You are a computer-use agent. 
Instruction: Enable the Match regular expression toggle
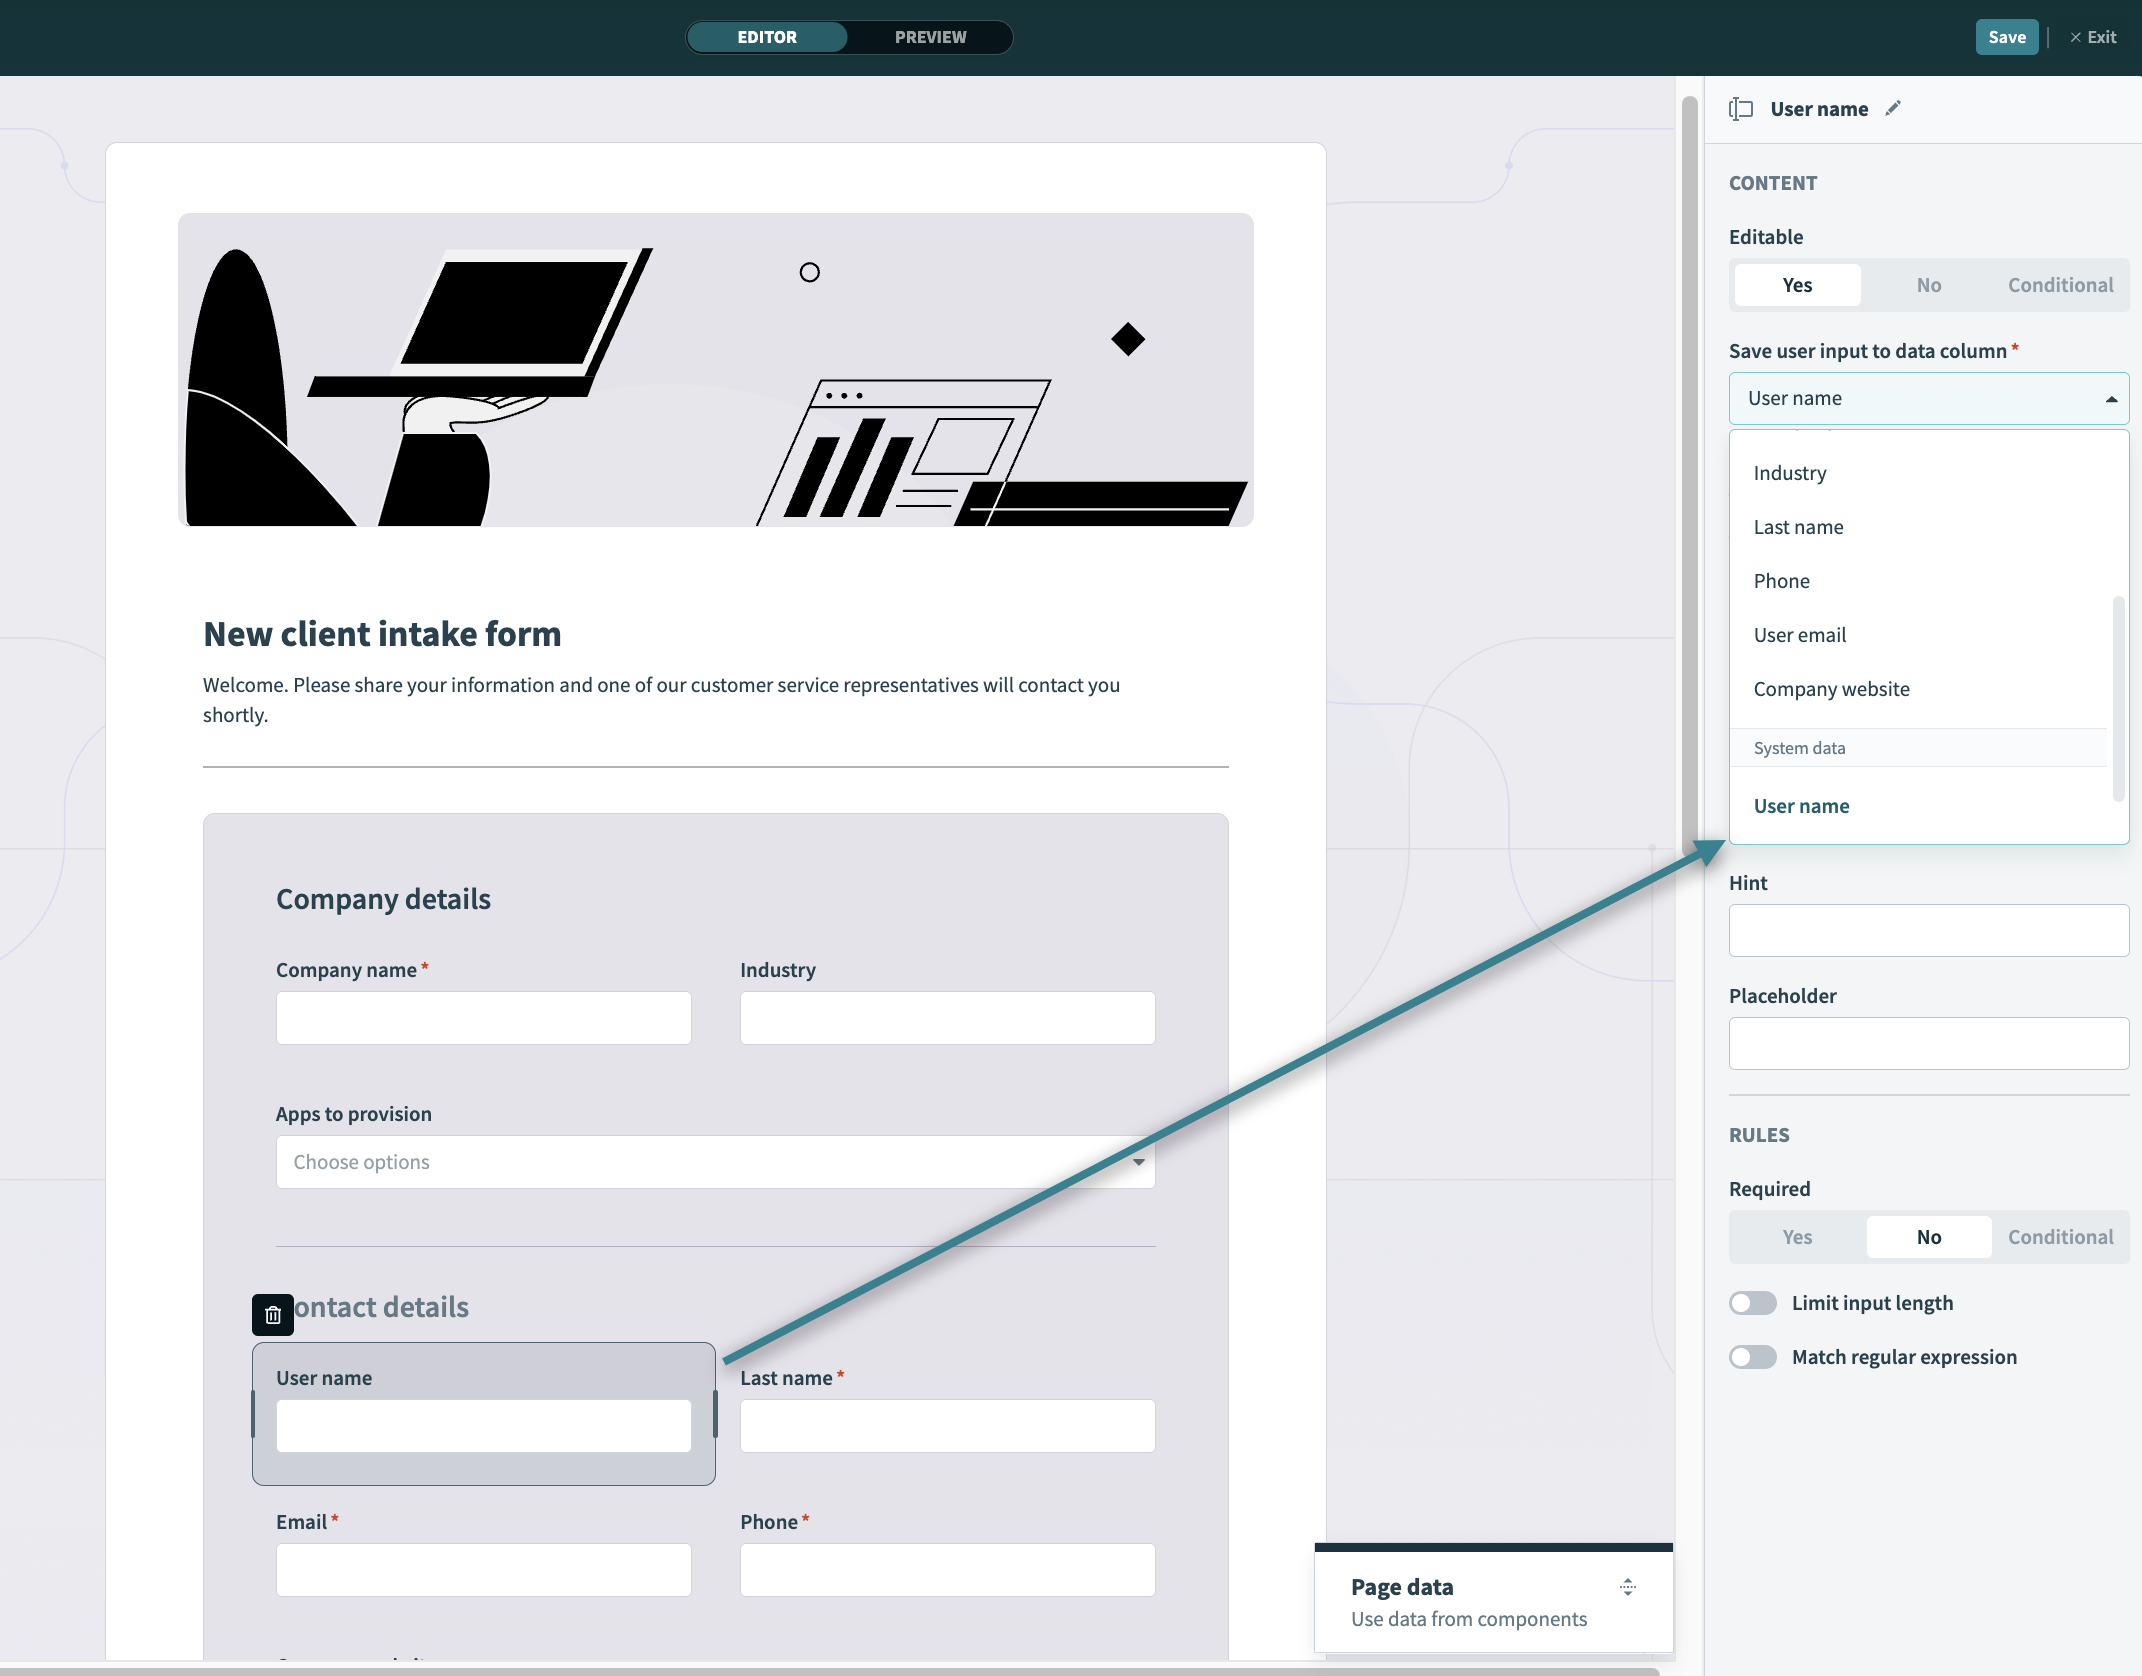point(1753,1356)
